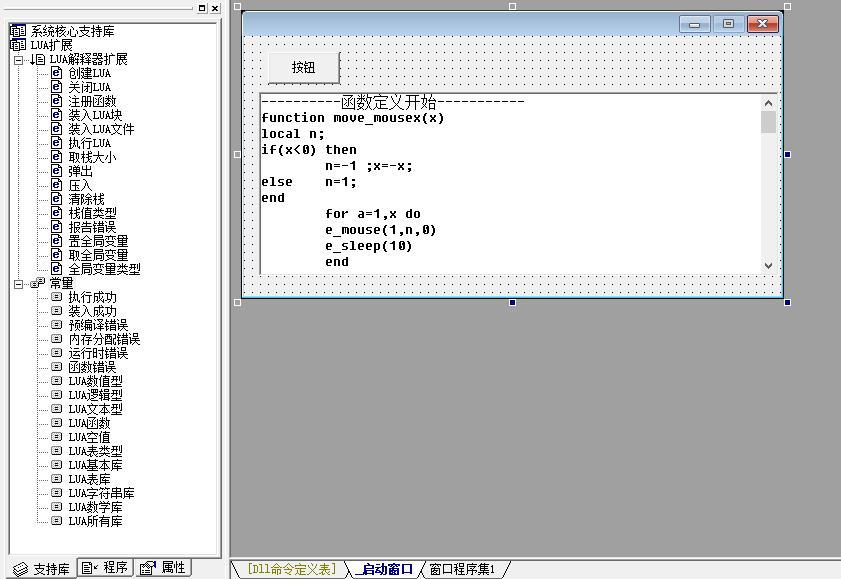Click the 关闭LUA command icon
The height and width of the screenshot is (579, 841).
[x=57, y=86]
